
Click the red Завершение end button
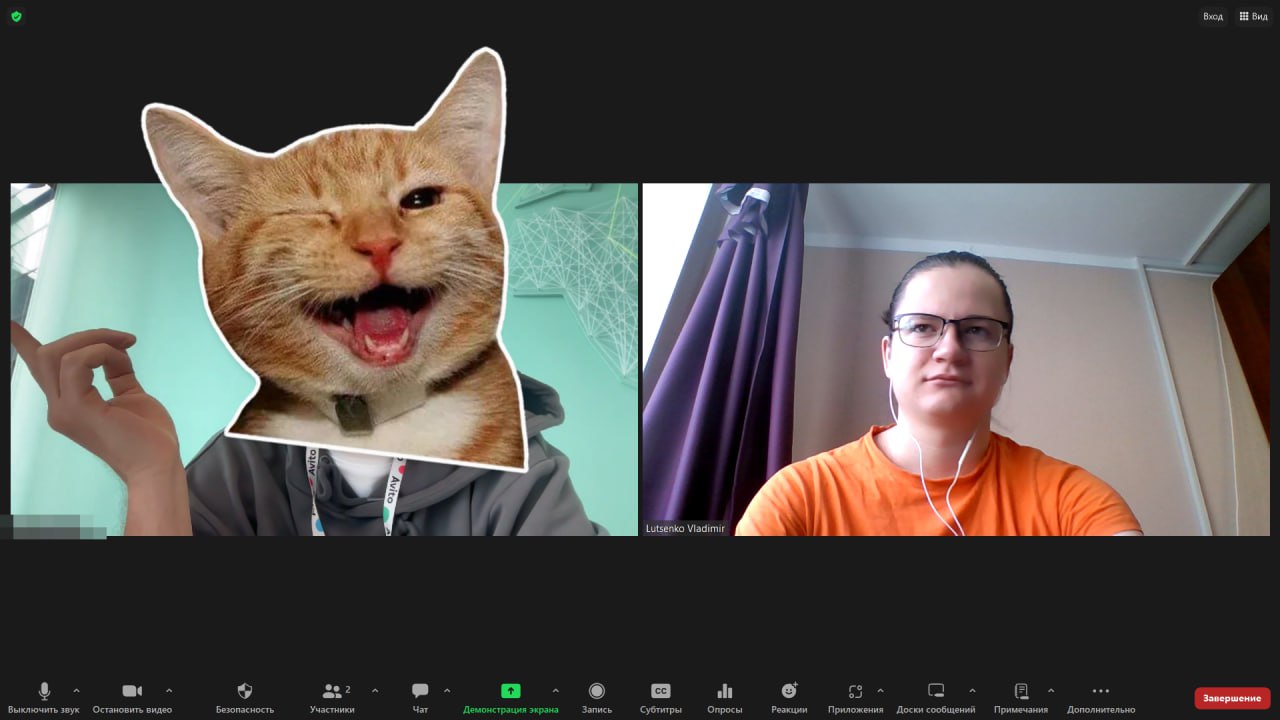pyautogui.click(x=1231, y=698)
